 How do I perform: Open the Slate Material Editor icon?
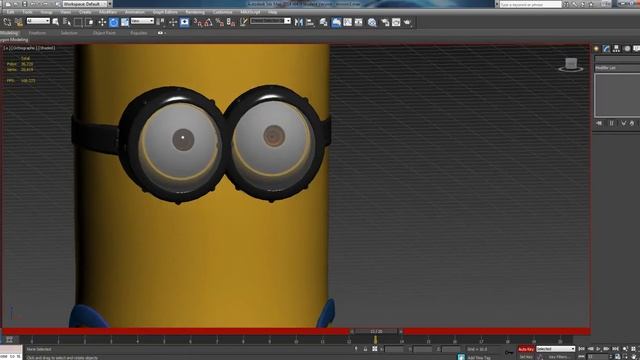click(x=372, y=22)
